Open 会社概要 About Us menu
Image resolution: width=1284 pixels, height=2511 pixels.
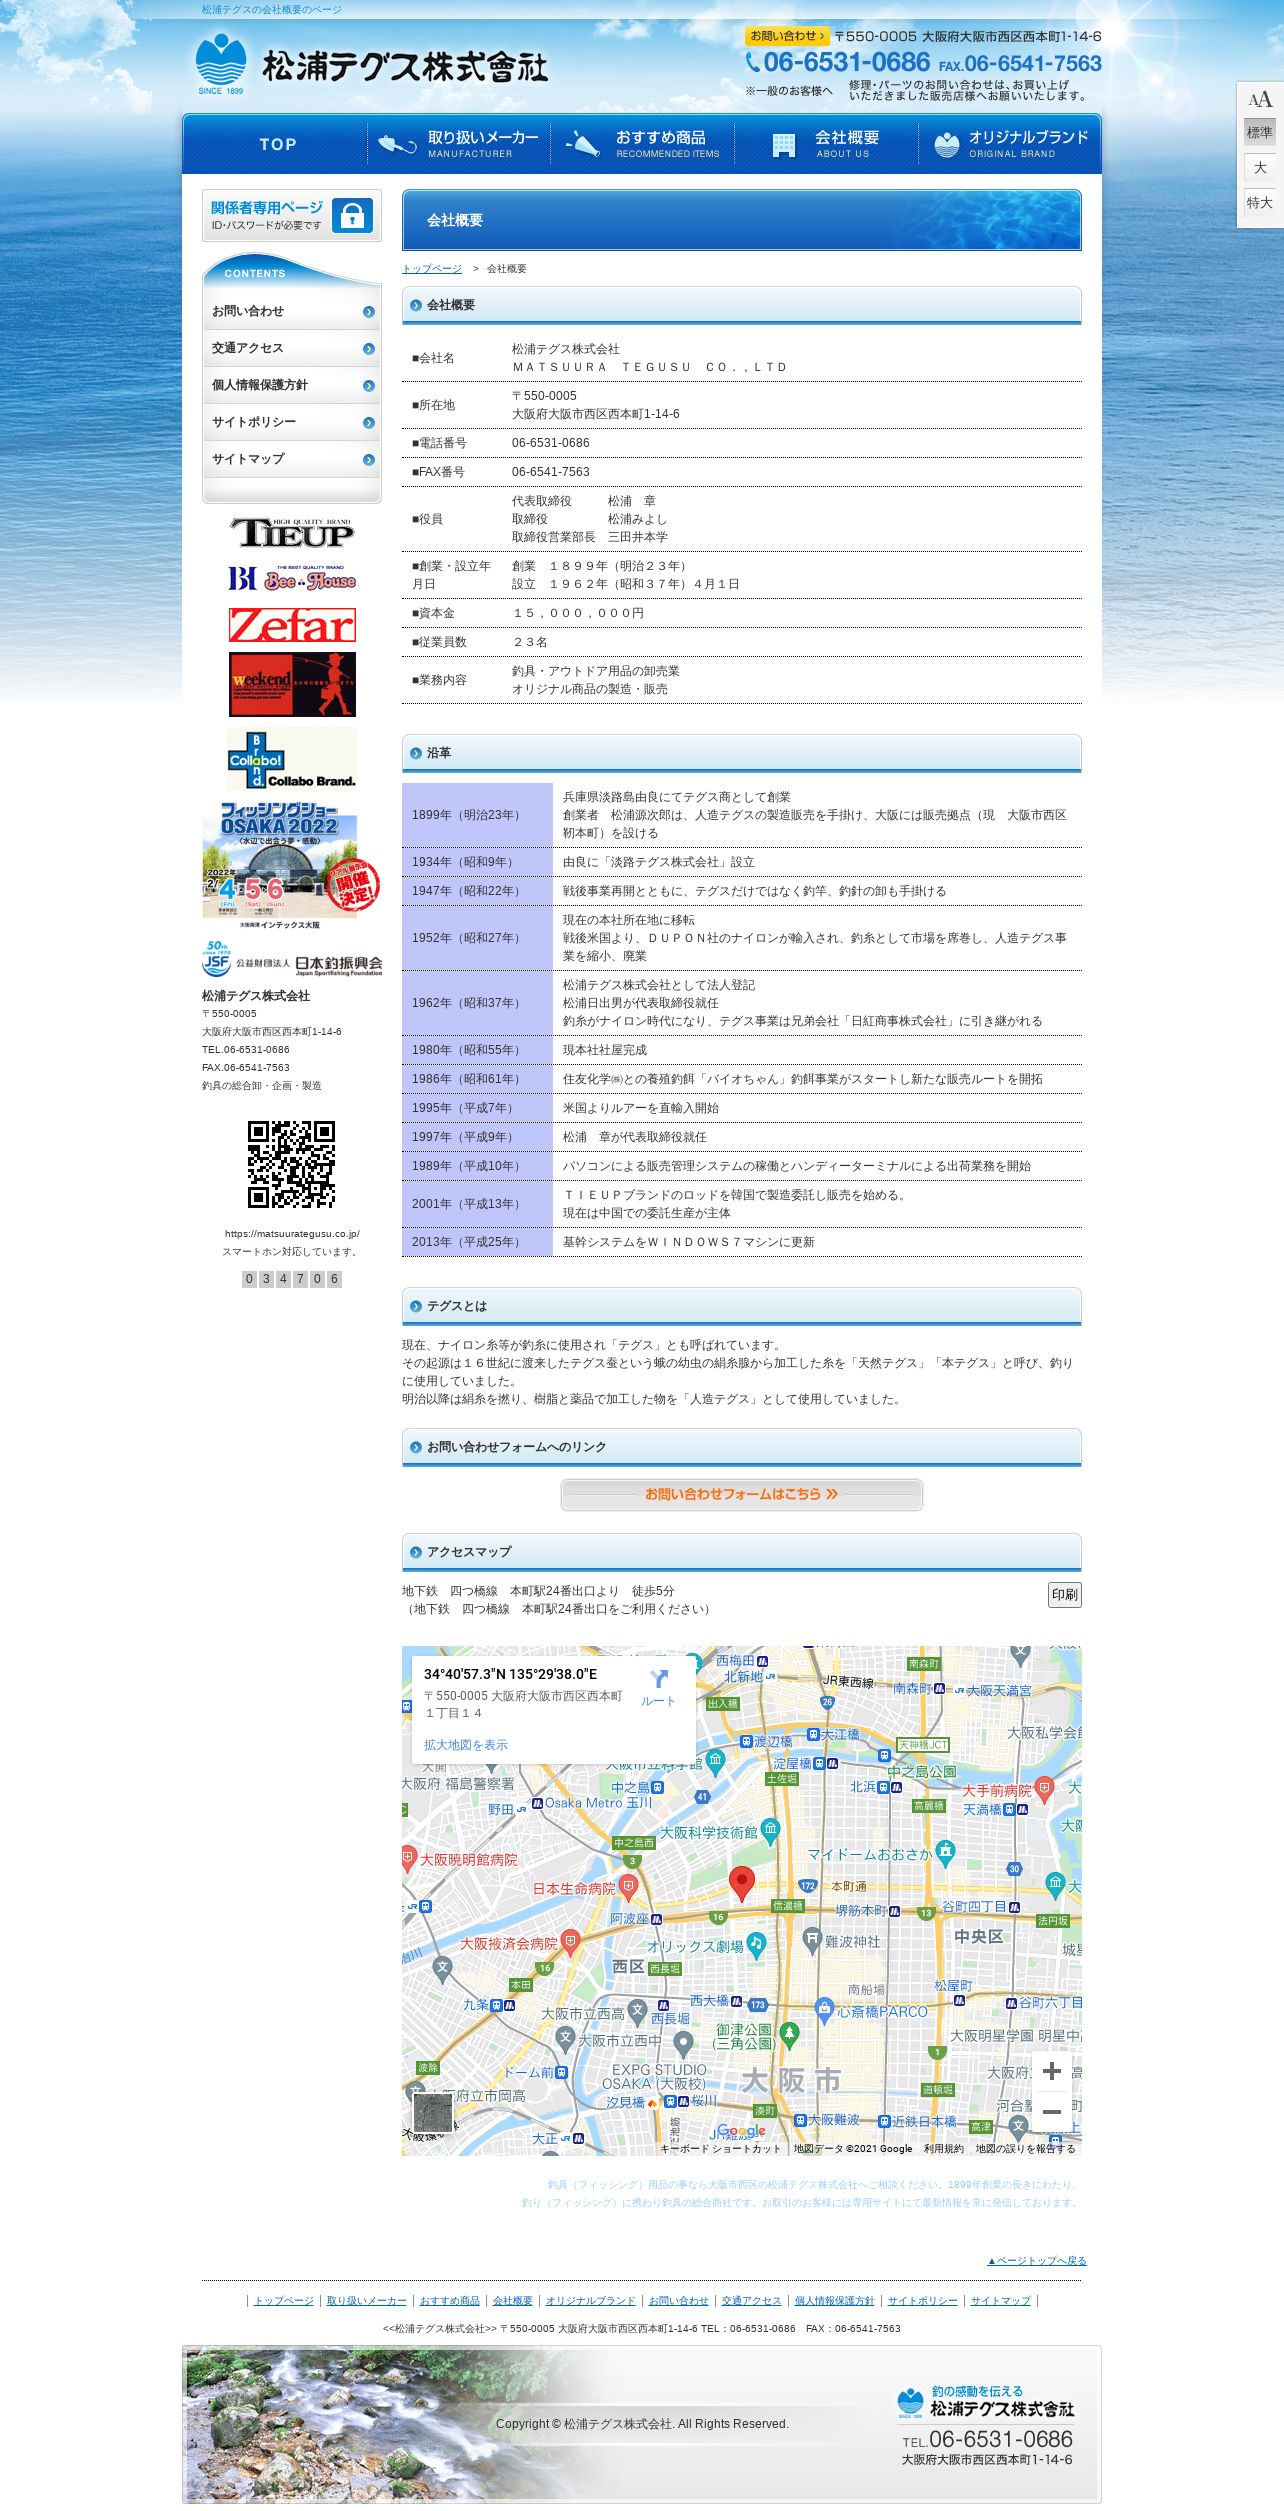827,144
